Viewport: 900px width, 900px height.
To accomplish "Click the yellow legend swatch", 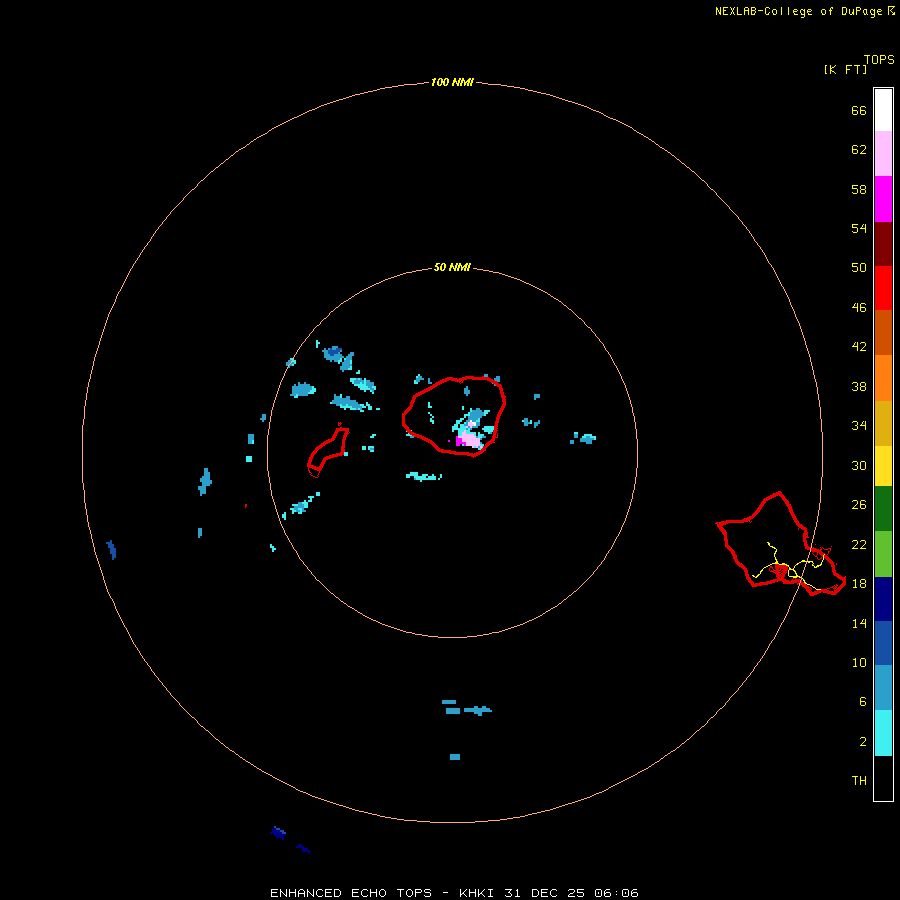I will [x=883, y=466].
